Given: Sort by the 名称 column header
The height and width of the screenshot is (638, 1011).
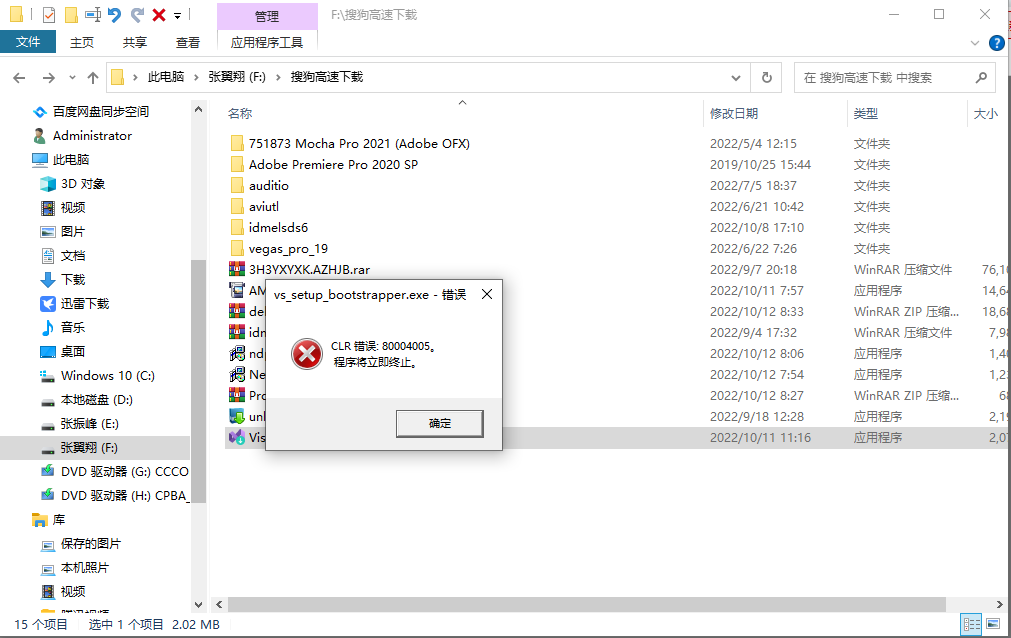Looking at the screenshot, I should click(x=240, y=114).
